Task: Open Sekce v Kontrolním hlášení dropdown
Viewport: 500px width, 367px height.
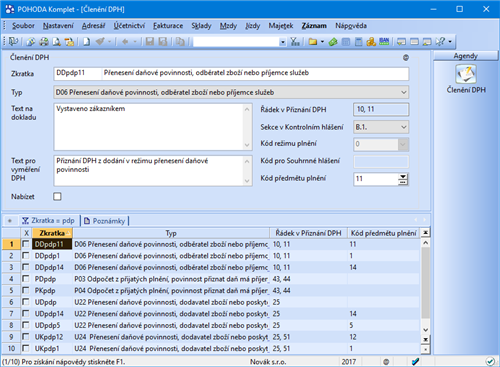Action: tap(403, 127)
